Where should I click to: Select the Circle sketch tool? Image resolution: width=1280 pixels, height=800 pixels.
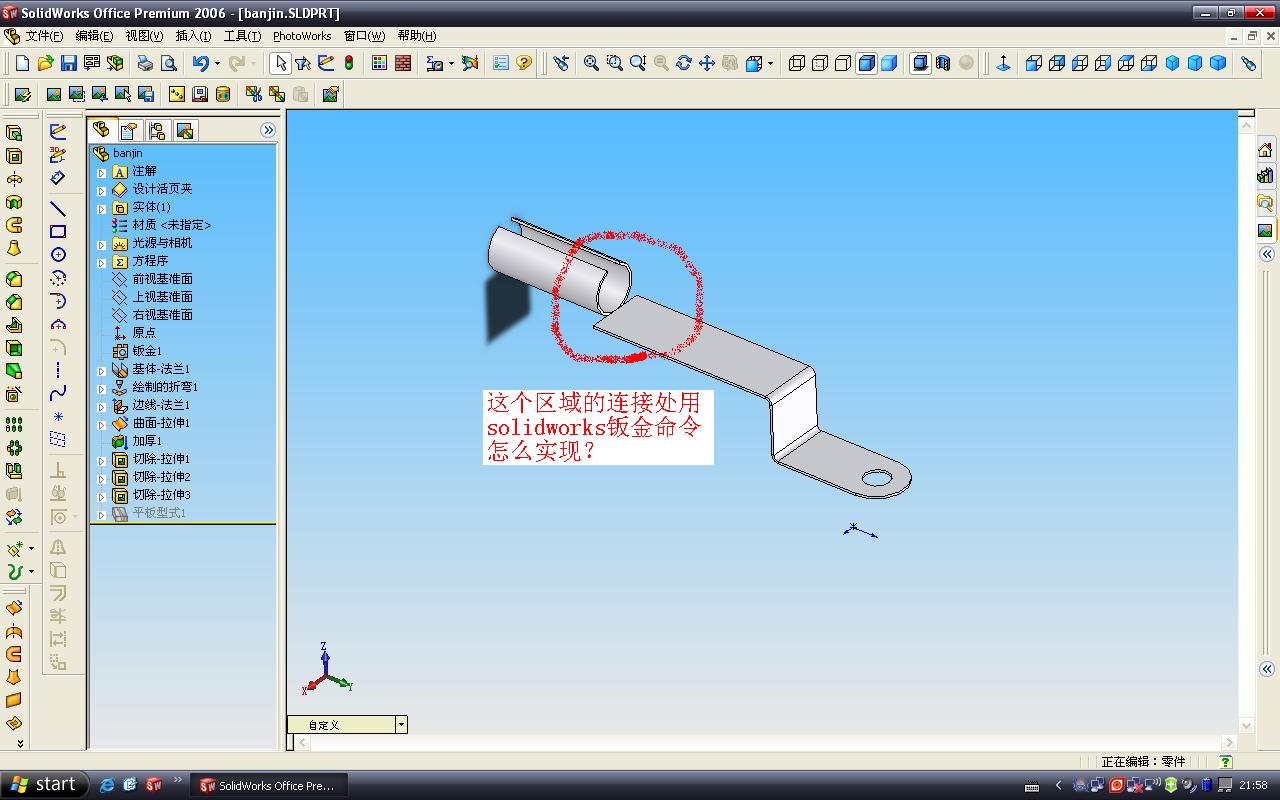point(58,255)
